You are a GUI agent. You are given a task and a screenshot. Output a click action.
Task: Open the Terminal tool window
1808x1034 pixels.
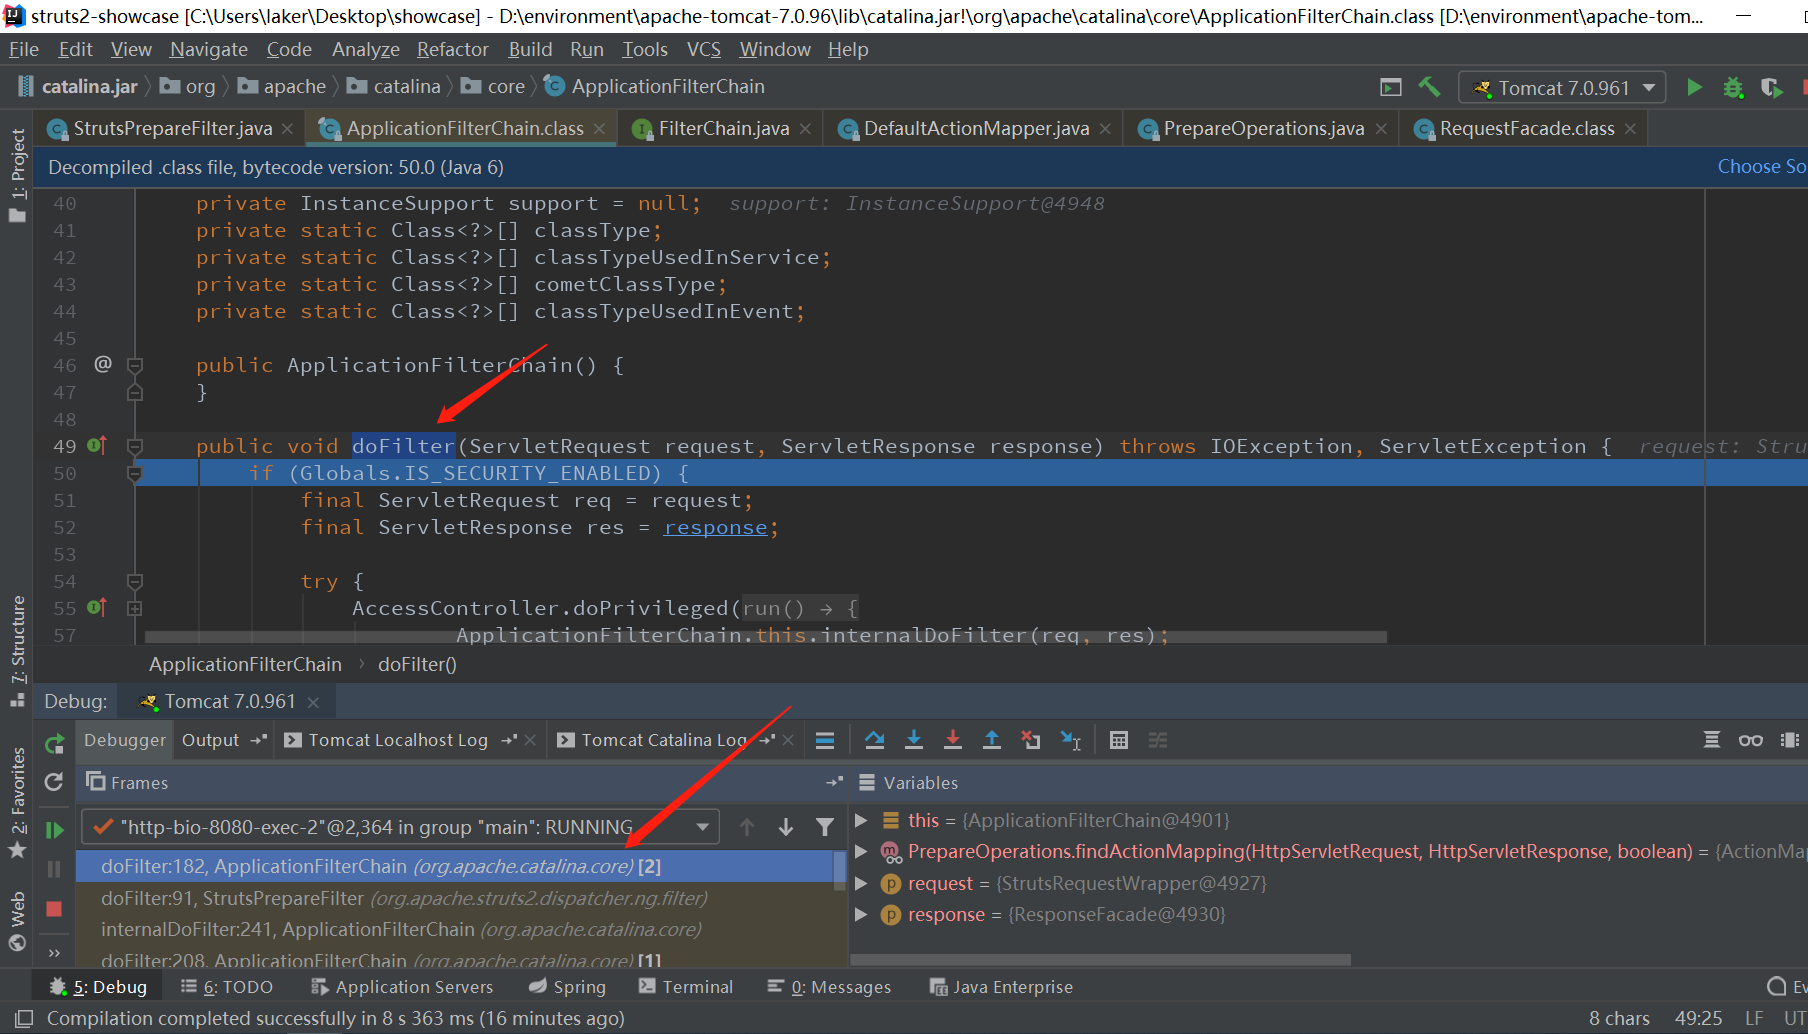point(686,987)
